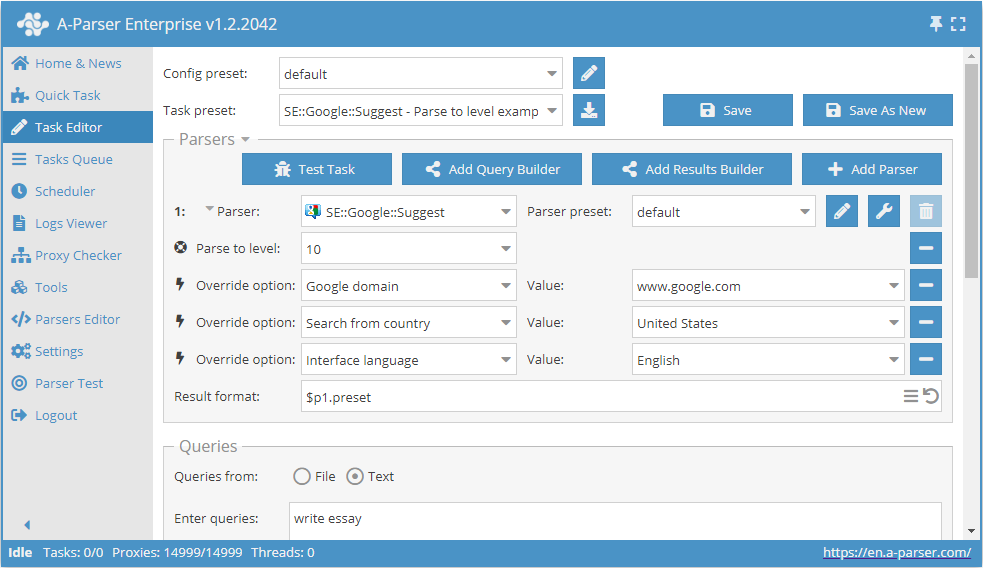Image resolution: width=983 pixels, height=568 pixels.
Task: Click the trash icon to delete parser
Action: point(926,212)
